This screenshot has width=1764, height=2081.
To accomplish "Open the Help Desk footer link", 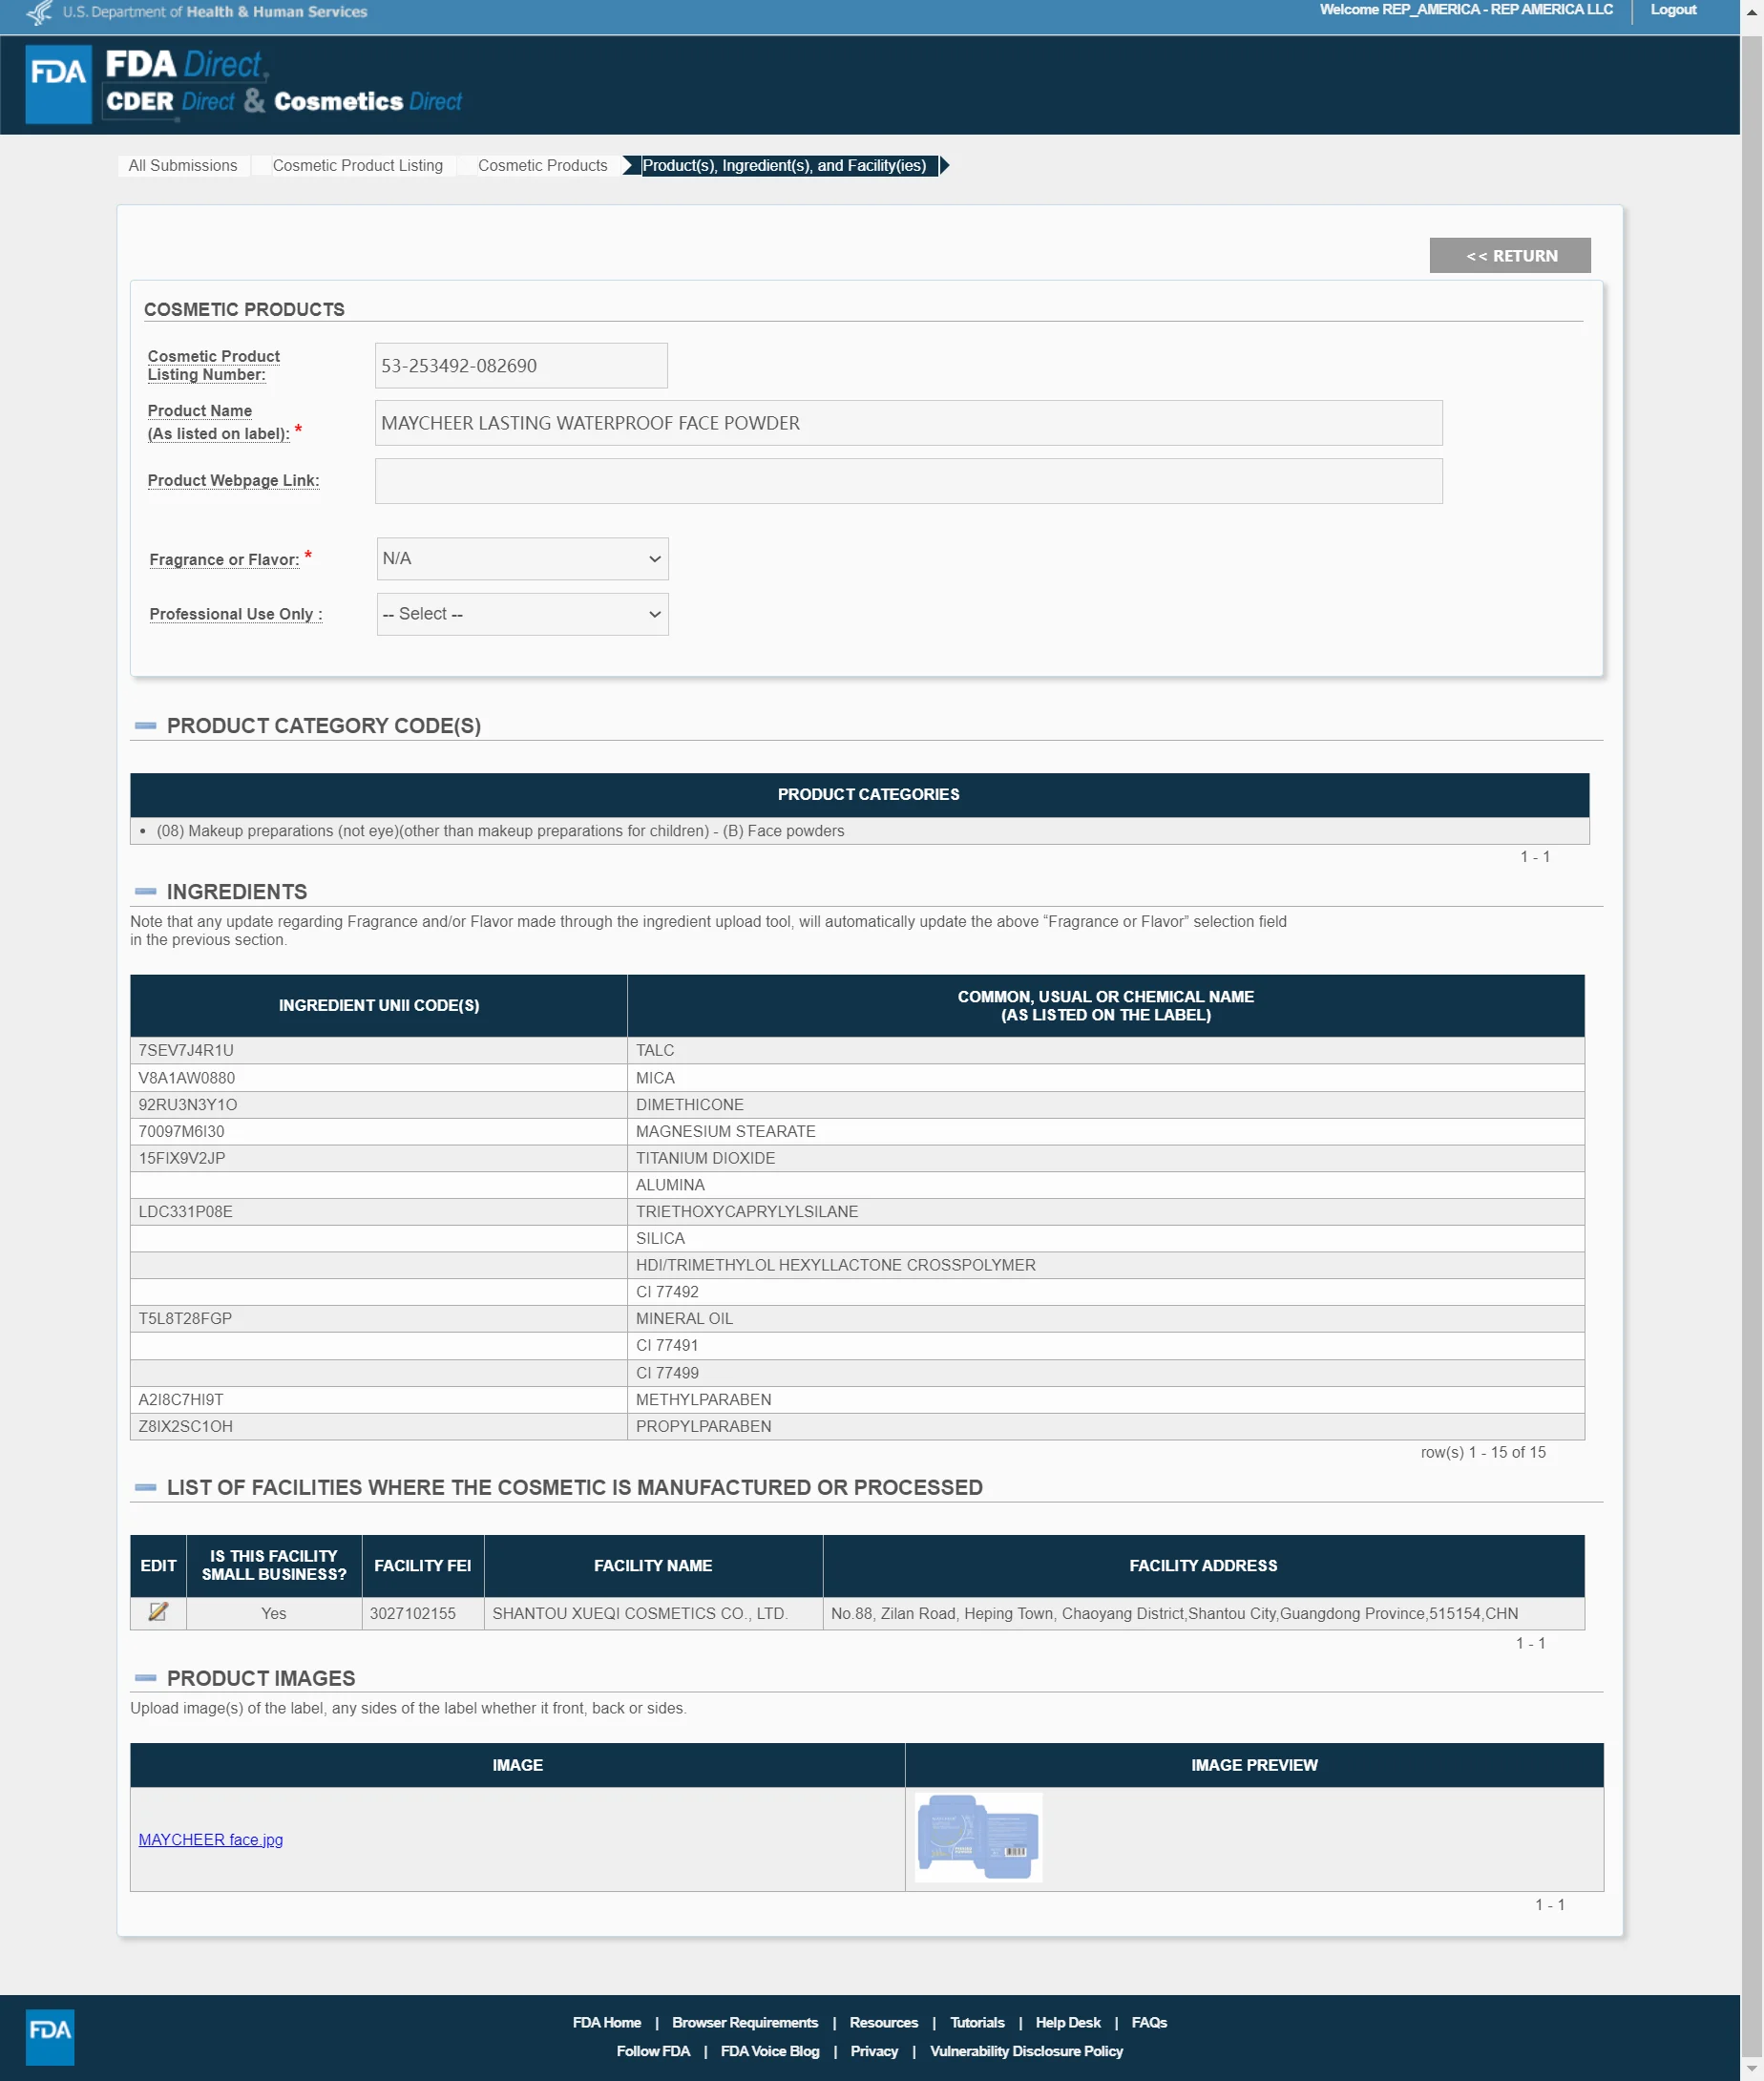I will (x=1068, y=2023).
